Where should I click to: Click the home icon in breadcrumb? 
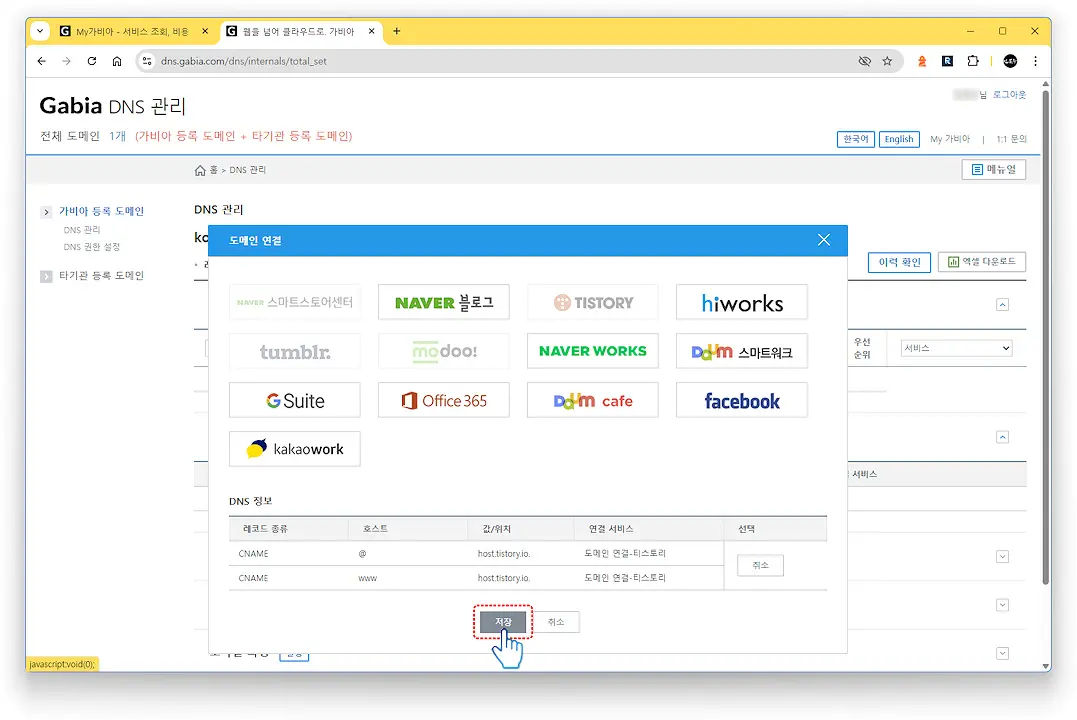pyautogui.click(x=200, y=170)
